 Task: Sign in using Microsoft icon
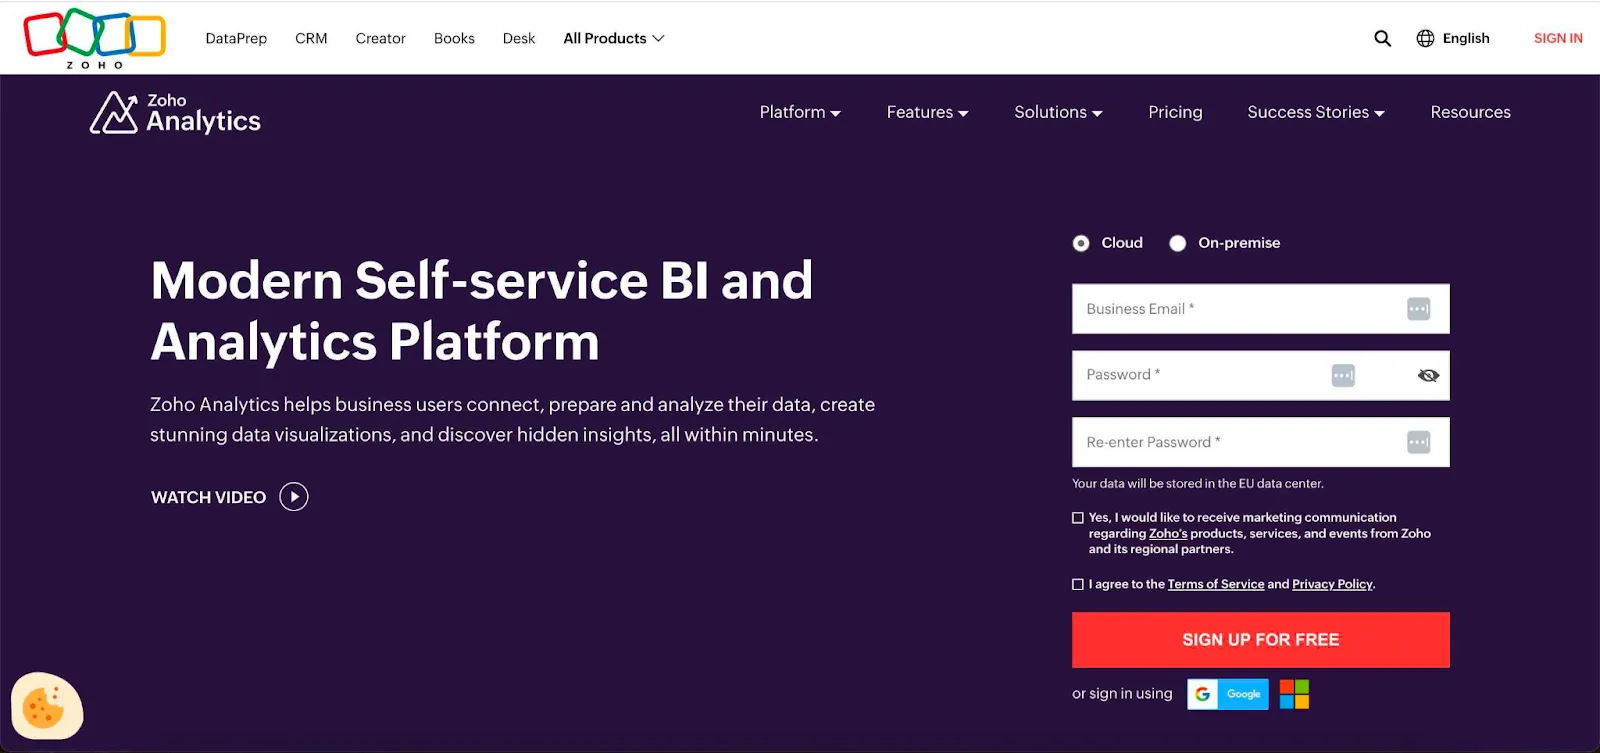coord(1294,694)
